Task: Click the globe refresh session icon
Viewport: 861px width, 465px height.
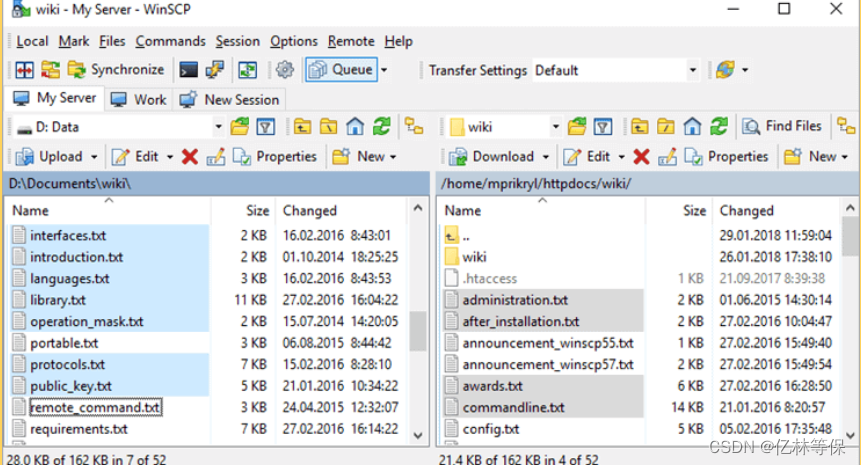Action: click(725, 70)
